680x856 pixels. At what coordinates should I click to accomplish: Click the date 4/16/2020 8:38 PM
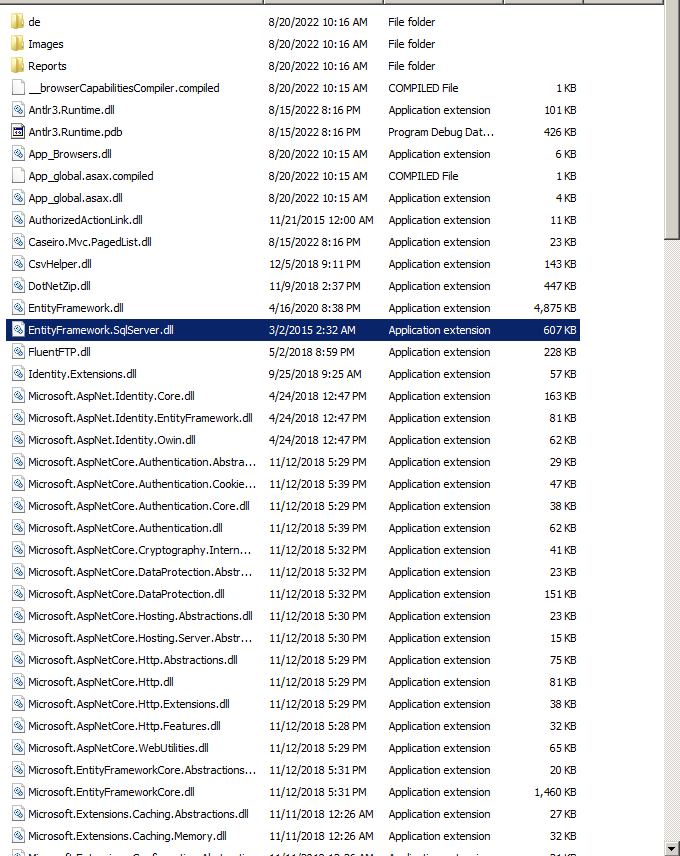point(314,308)
